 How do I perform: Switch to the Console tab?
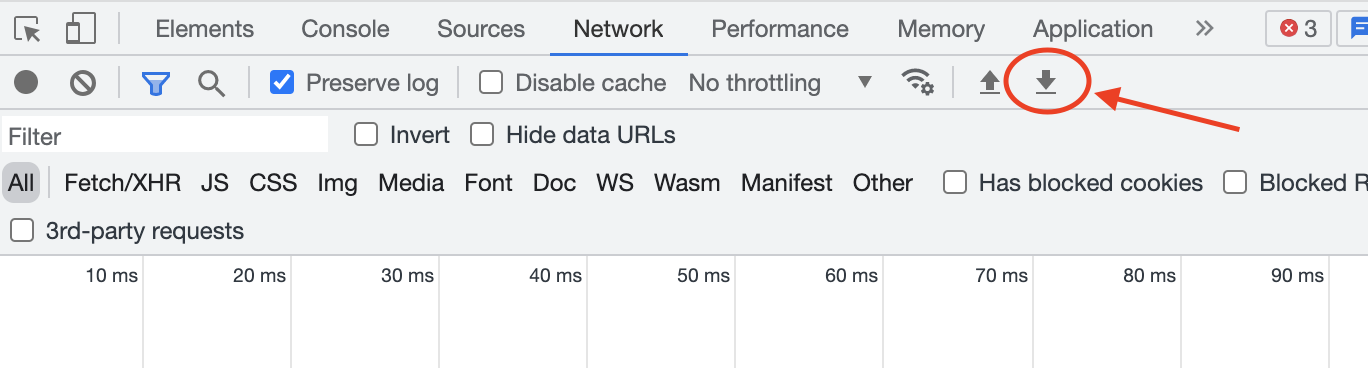[345, 29]
